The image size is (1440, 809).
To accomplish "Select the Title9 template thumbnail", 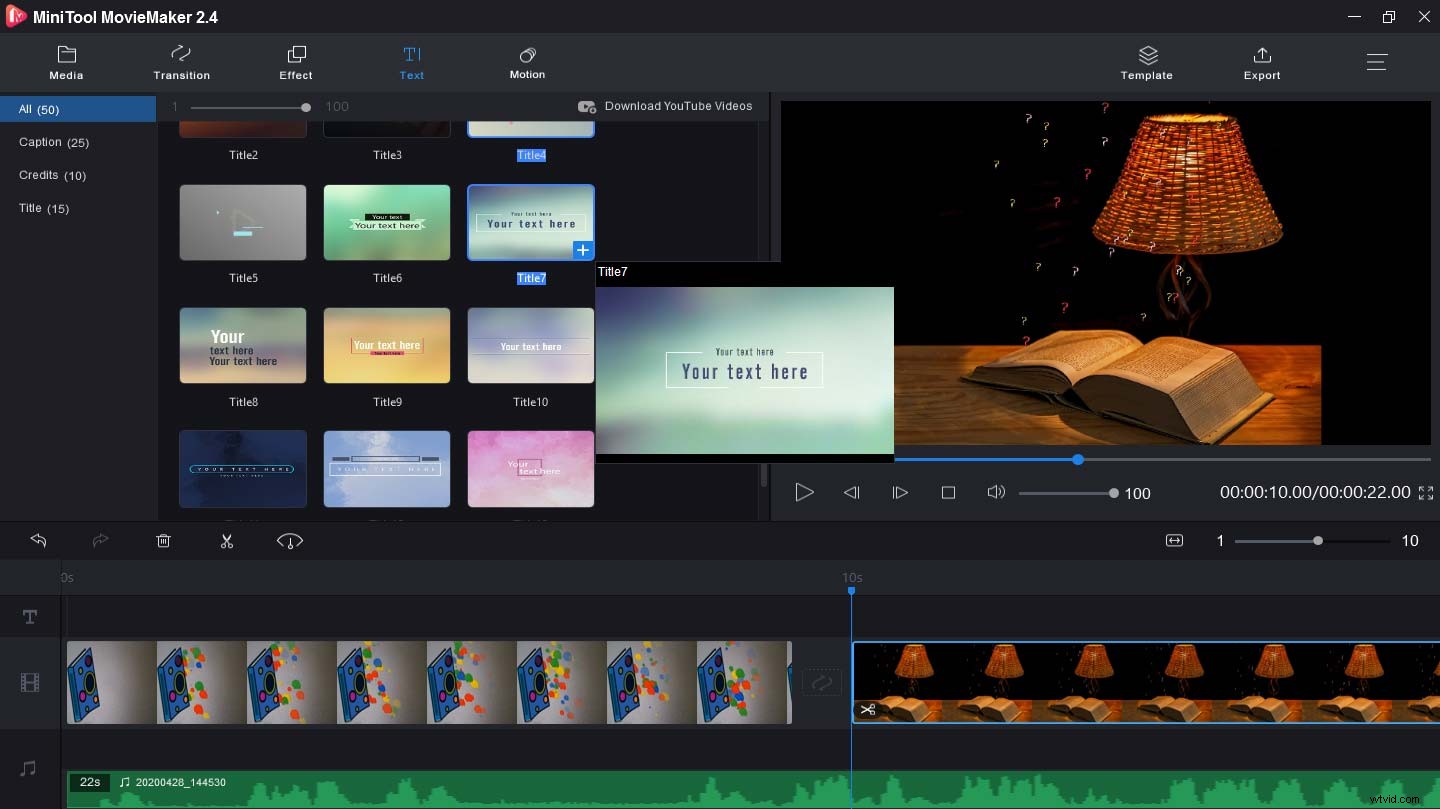I will coord(387,345).
